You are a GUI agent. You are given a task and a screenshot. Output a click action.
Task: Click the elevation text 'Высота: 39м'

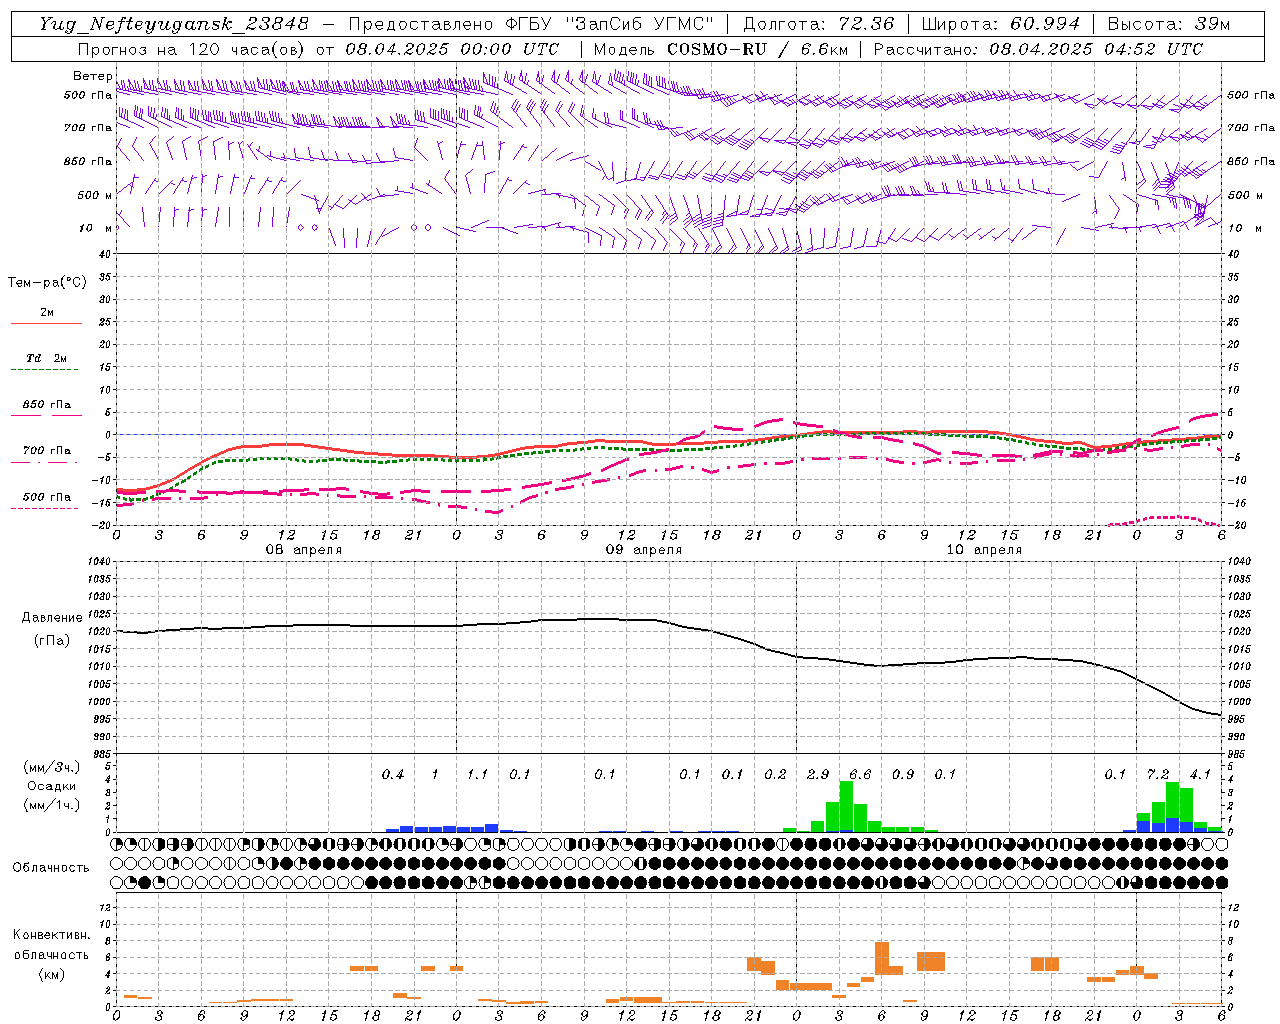[1169, 24]
